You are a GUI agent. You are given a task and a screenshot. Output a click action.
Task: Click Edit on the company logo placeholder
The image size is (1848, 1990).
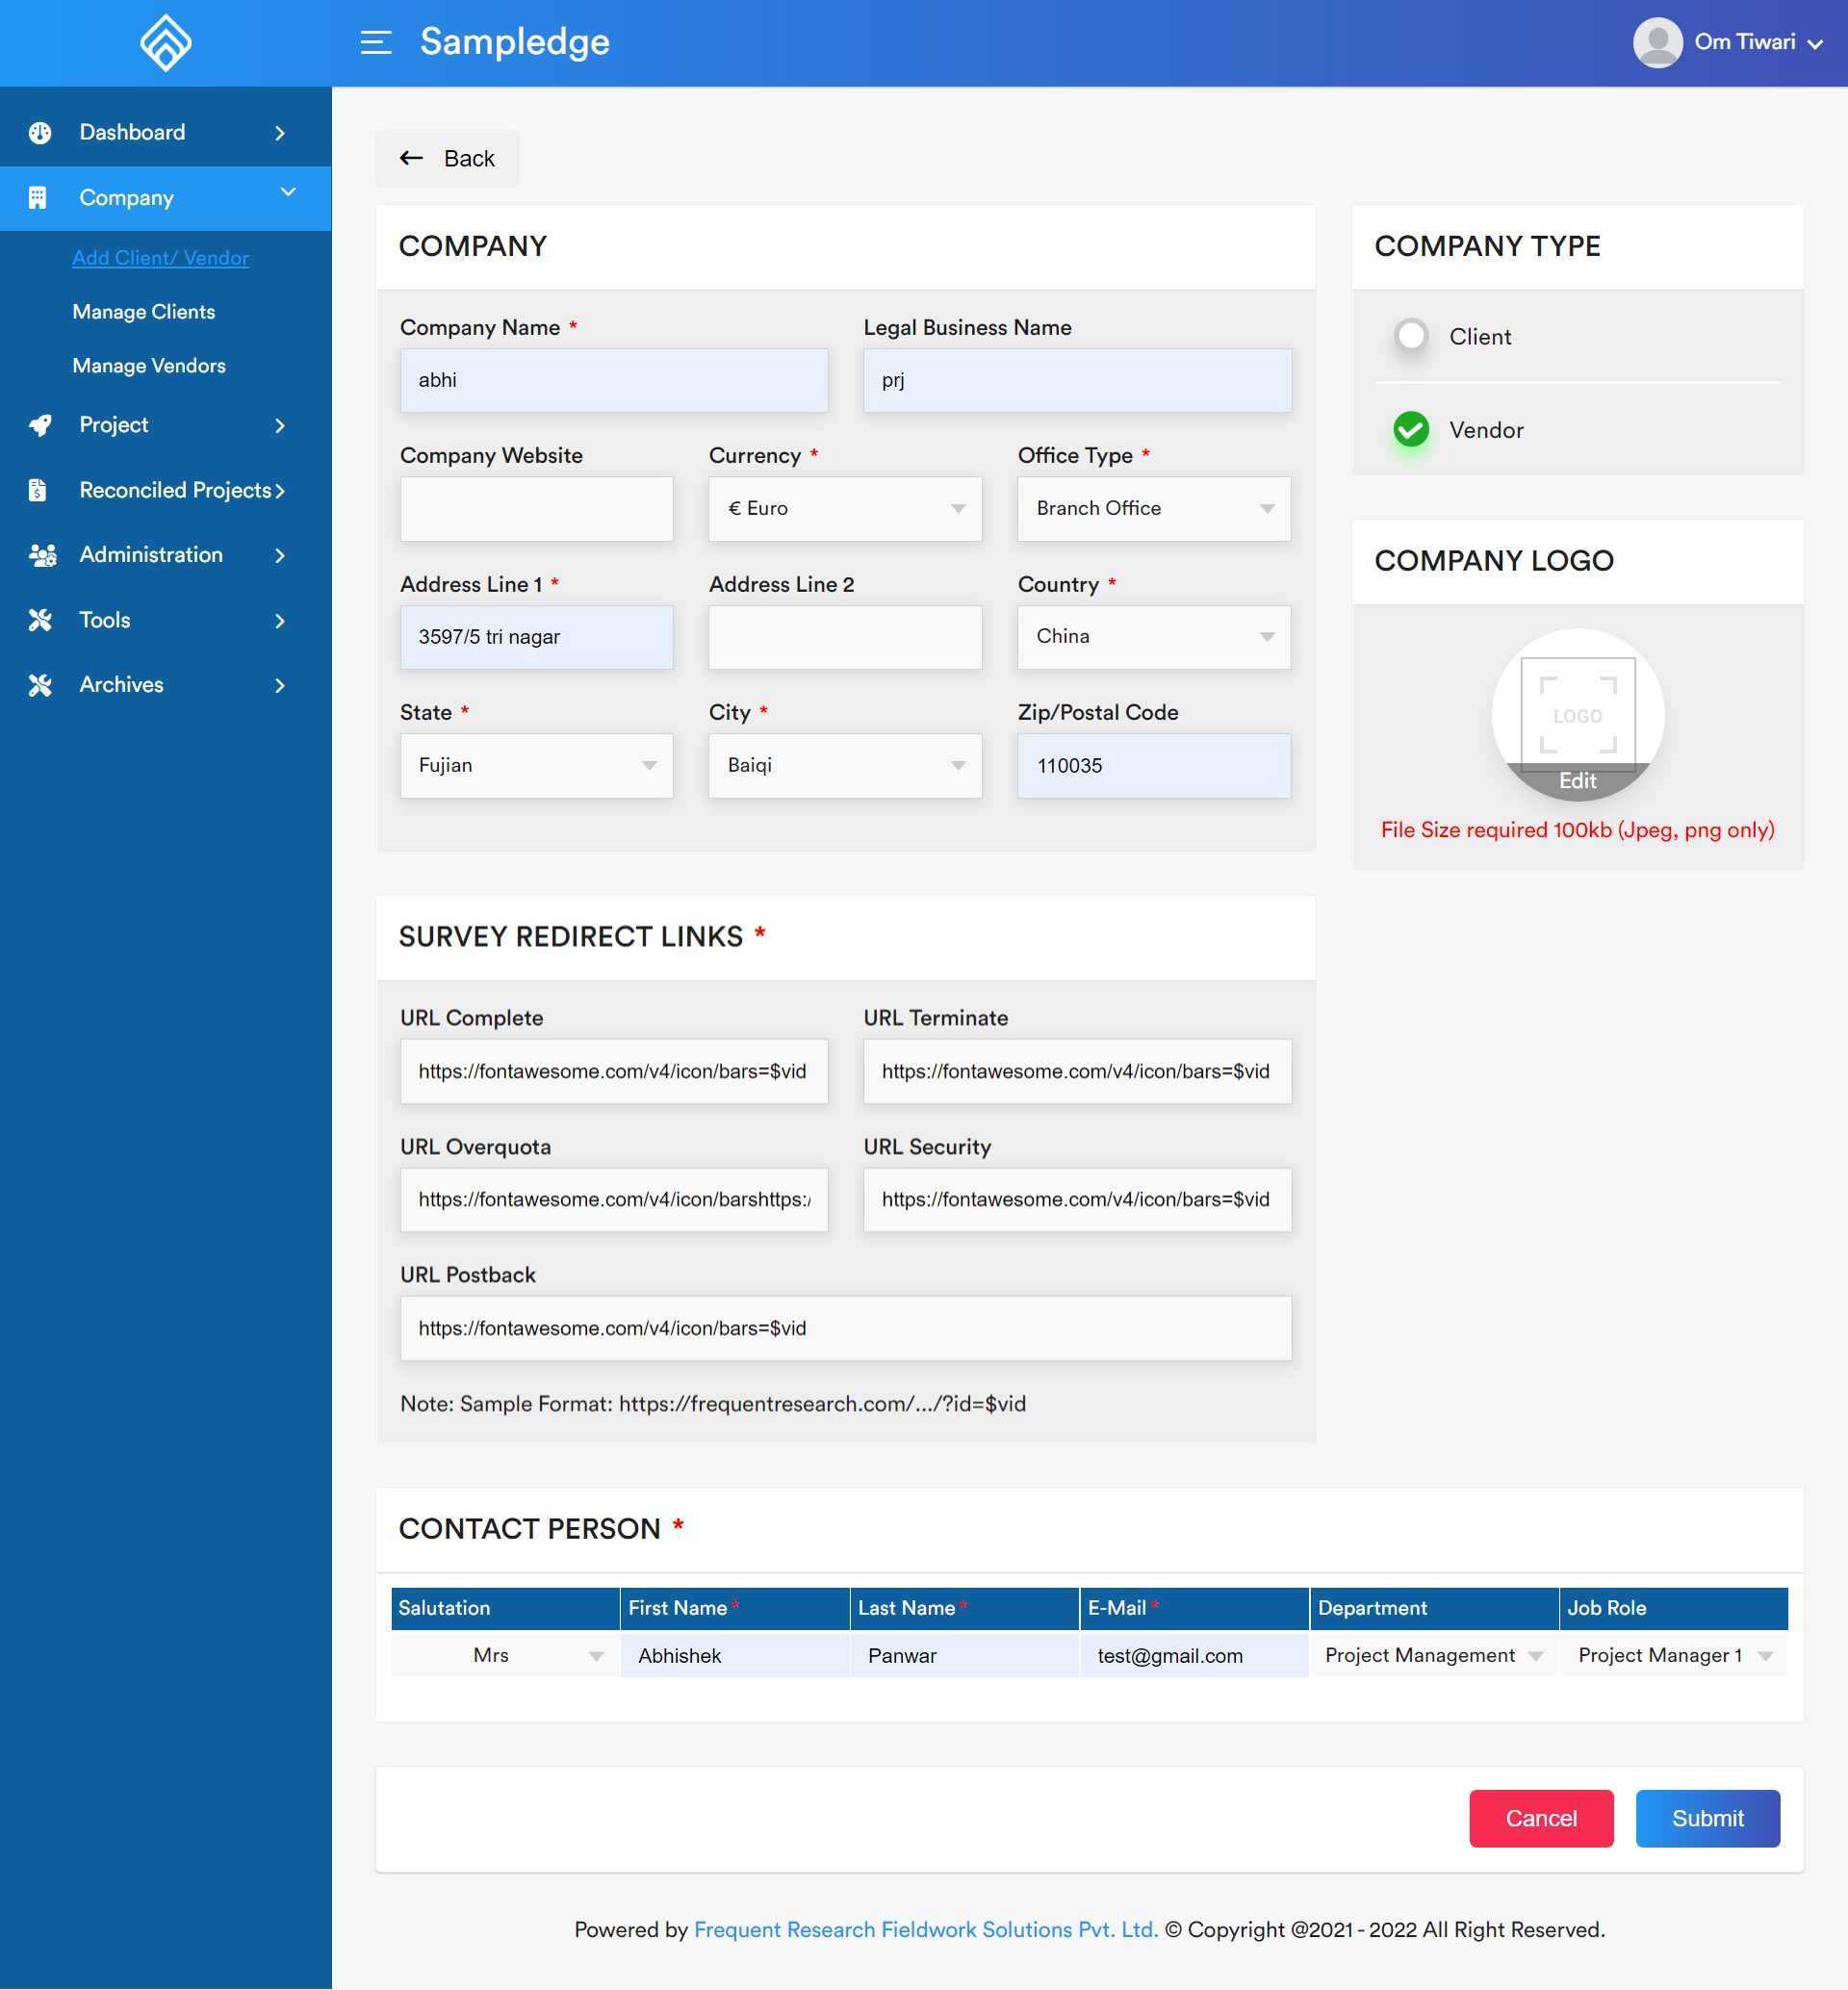1577,780
